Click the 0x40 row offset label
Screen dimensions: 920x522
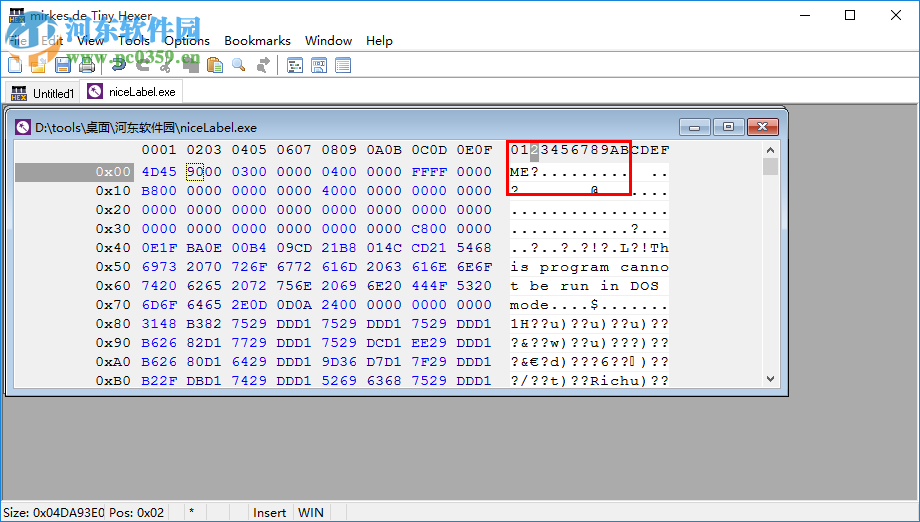pos(113,248)
